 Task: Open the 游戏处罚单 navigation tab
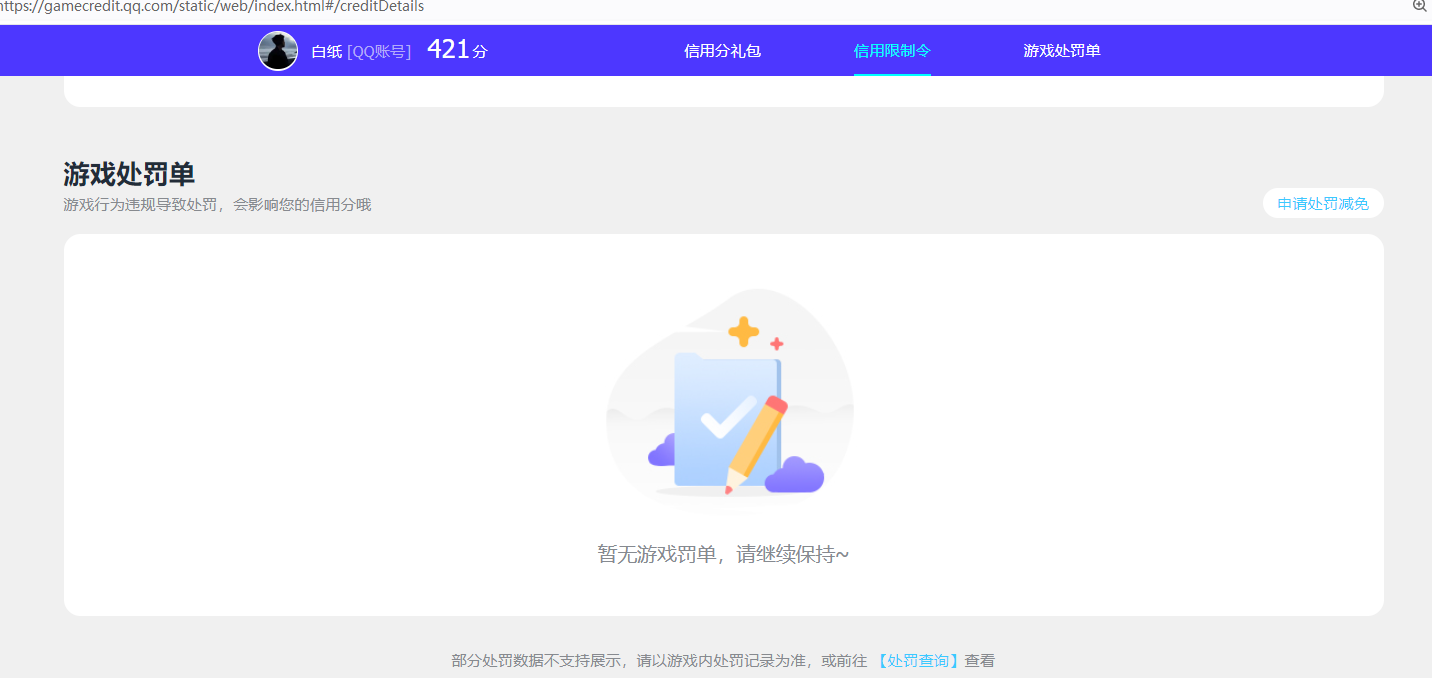(x=1062, y=50)
